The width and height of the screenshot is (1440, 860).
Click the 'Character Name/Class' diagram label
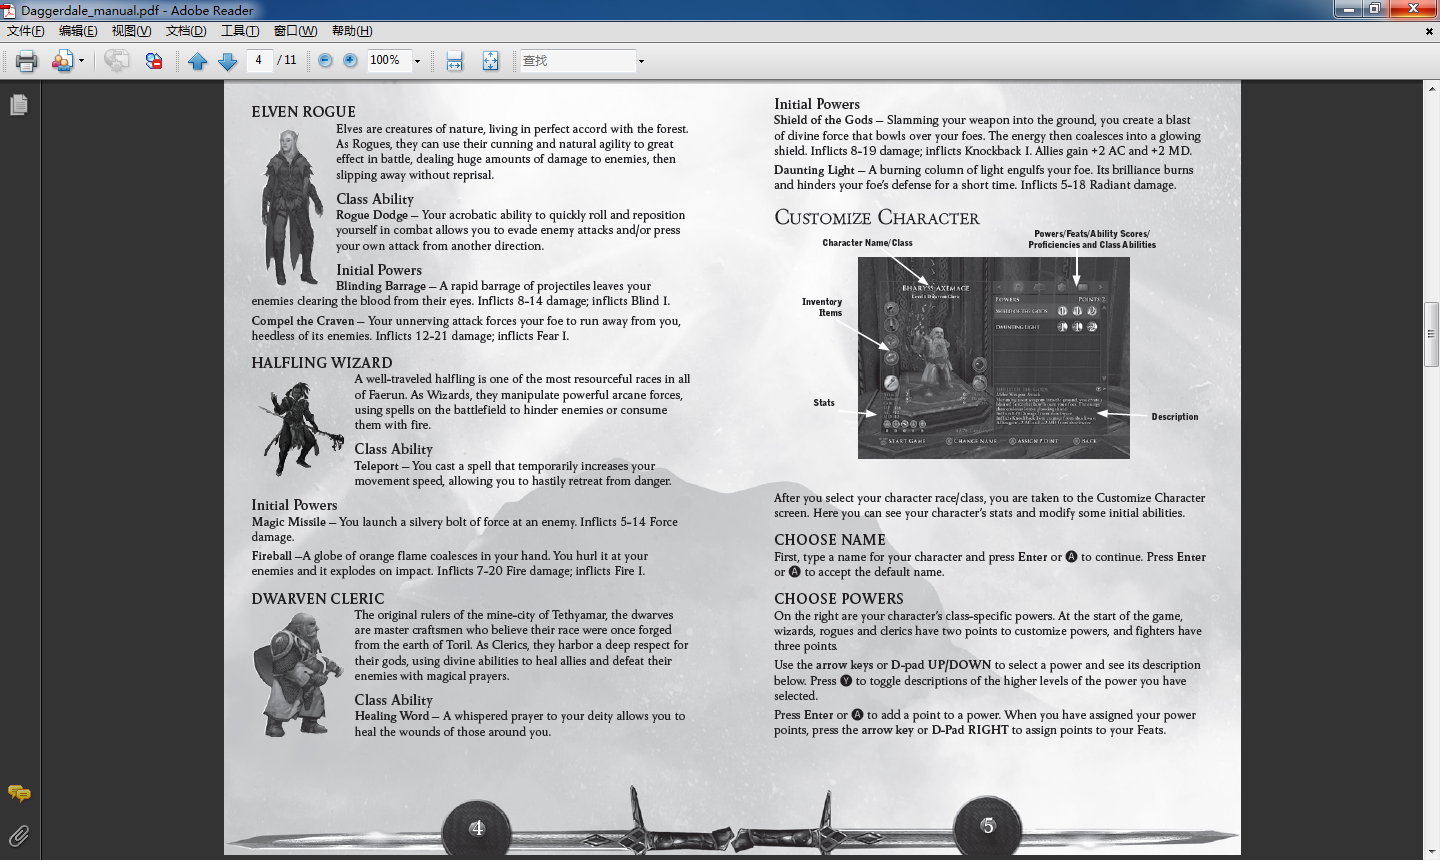(x=867, y=243)
